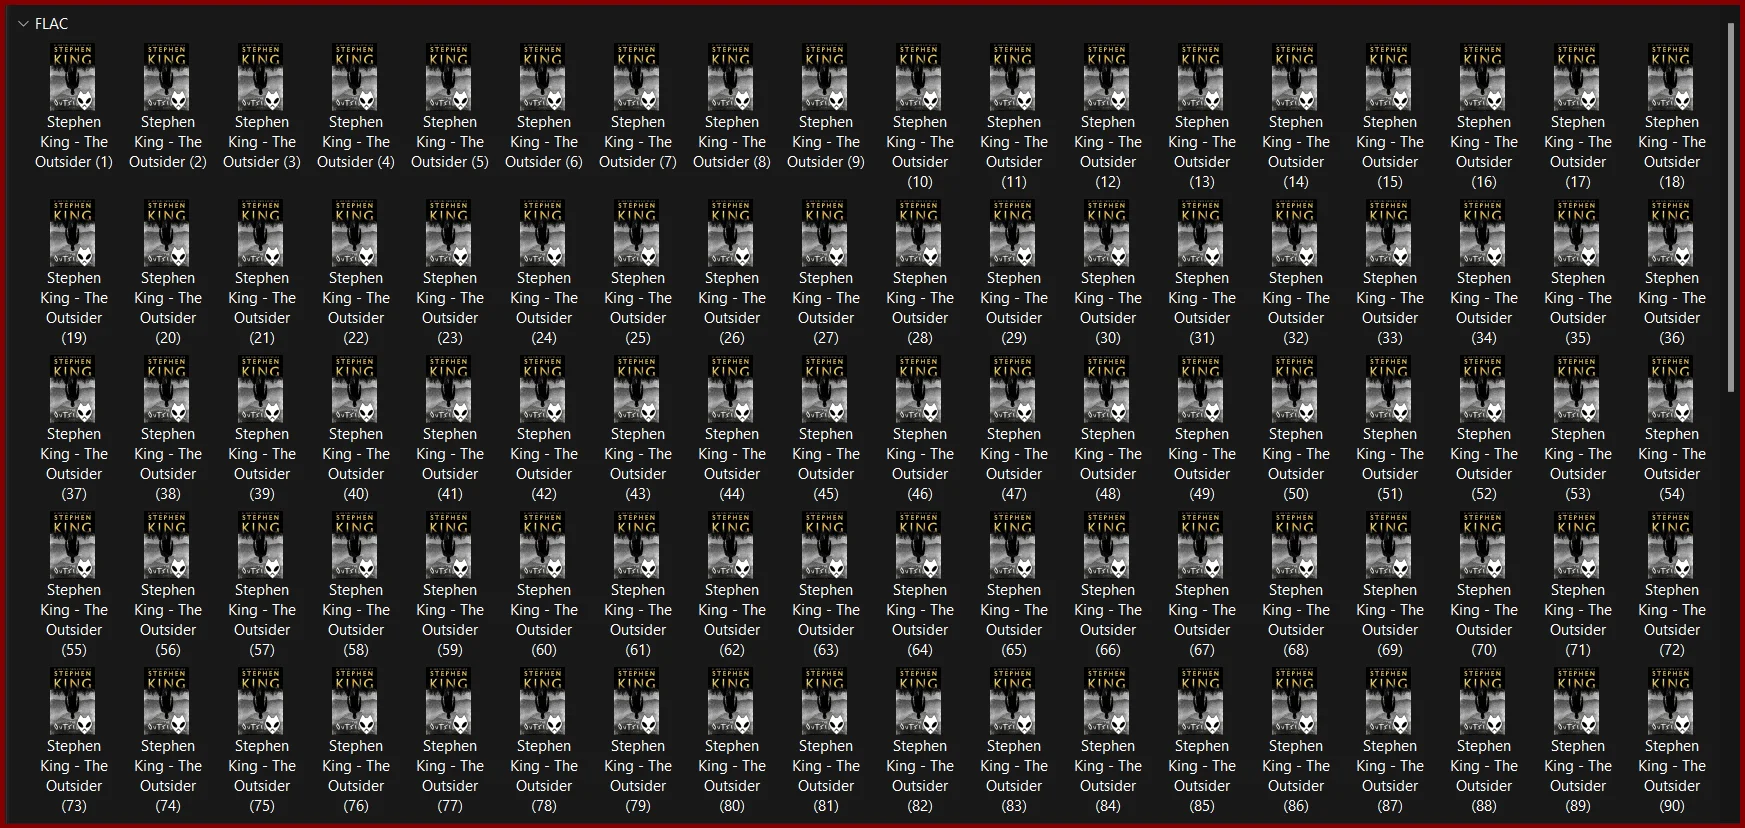The width and height of the screenshot is (1745, 828).
Task: Select cover icon of Outsider (60)
Action: point(544,544)
